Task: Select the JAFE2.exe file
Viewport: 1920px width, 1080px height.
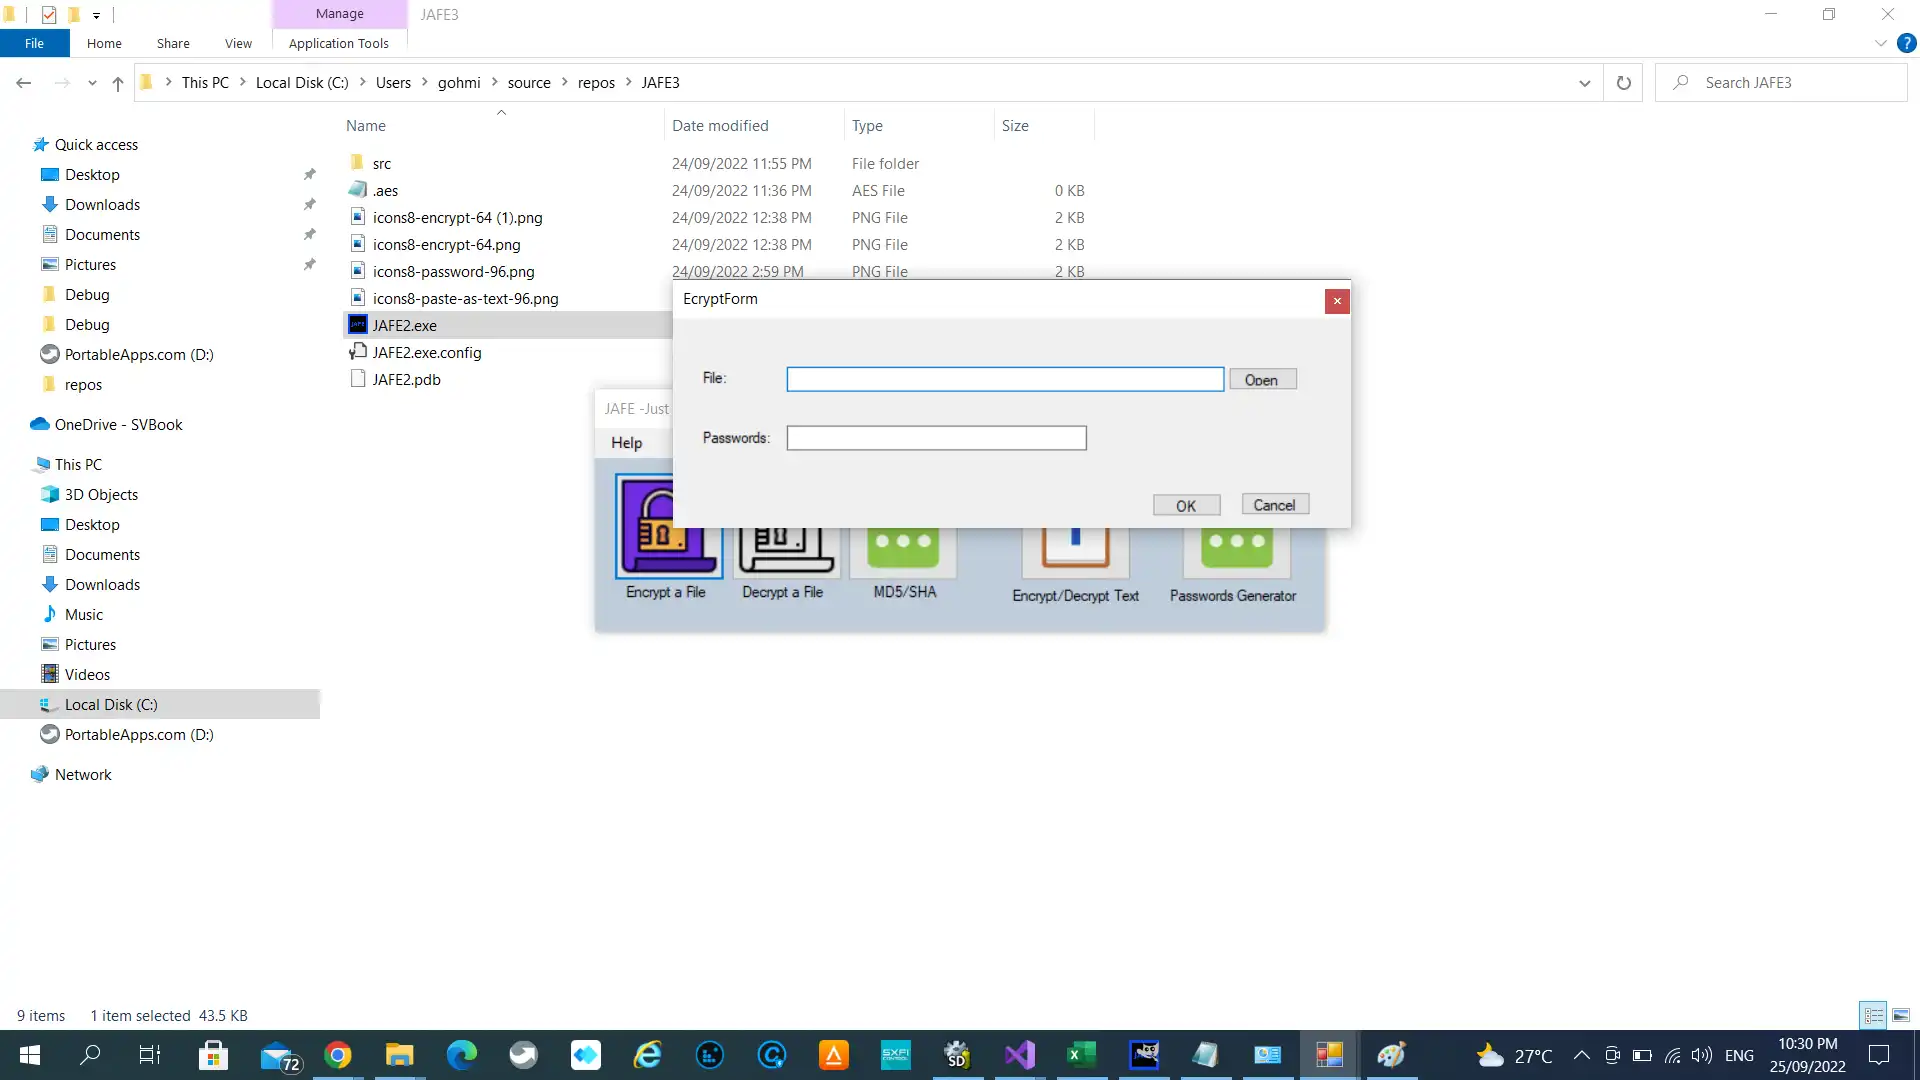Action: coord(405,324)
